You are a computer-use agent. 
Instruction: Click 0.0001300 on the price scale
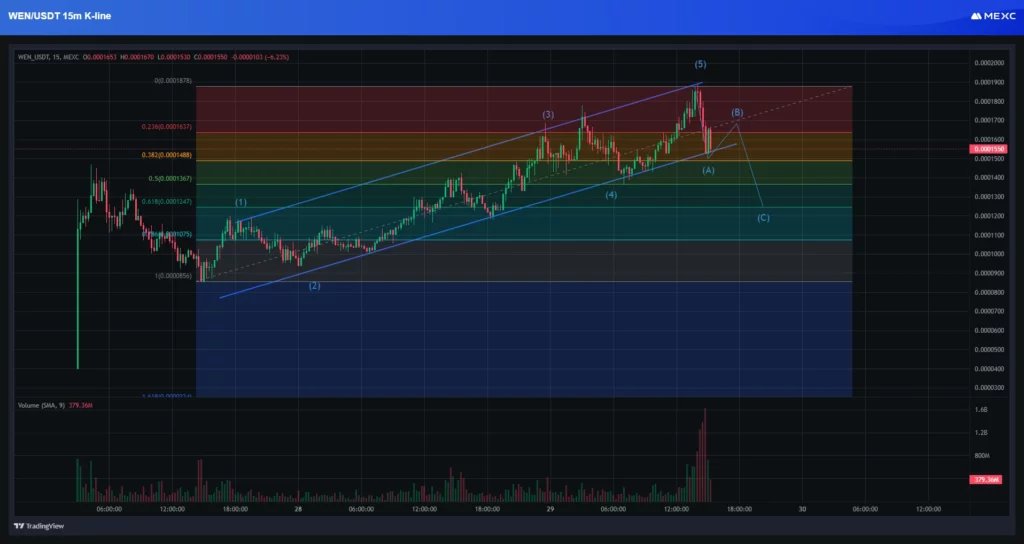(989, 197)
